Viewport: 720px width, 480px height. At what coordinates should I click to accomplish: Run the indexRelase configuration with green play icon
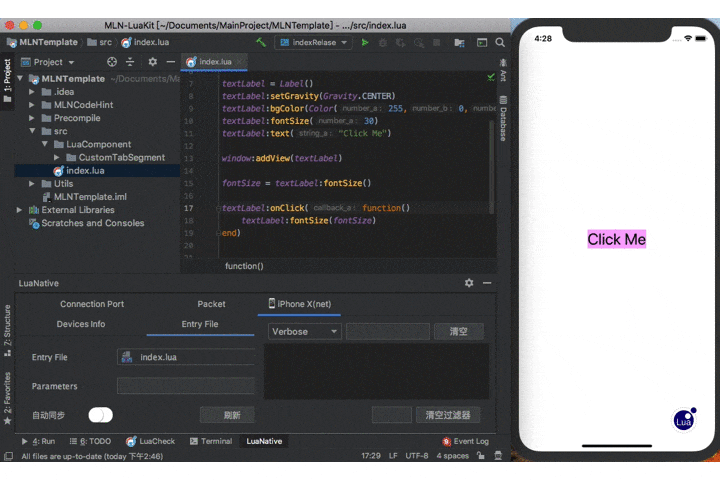365,42
